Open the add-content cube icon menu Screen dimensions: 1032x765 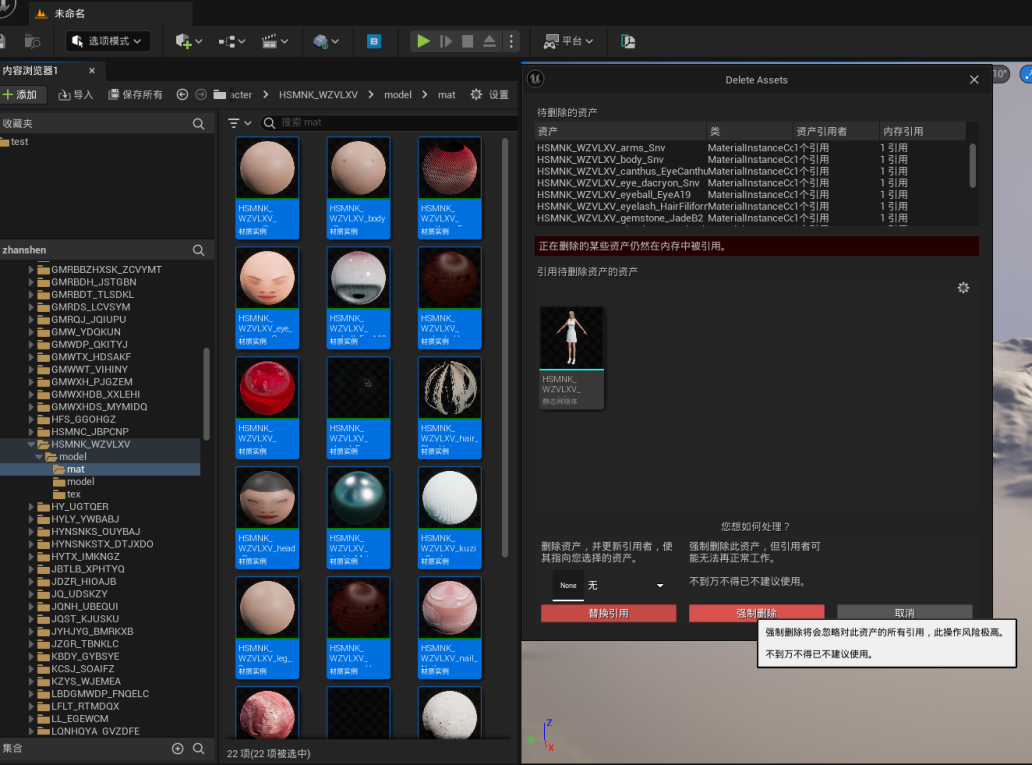184,41
